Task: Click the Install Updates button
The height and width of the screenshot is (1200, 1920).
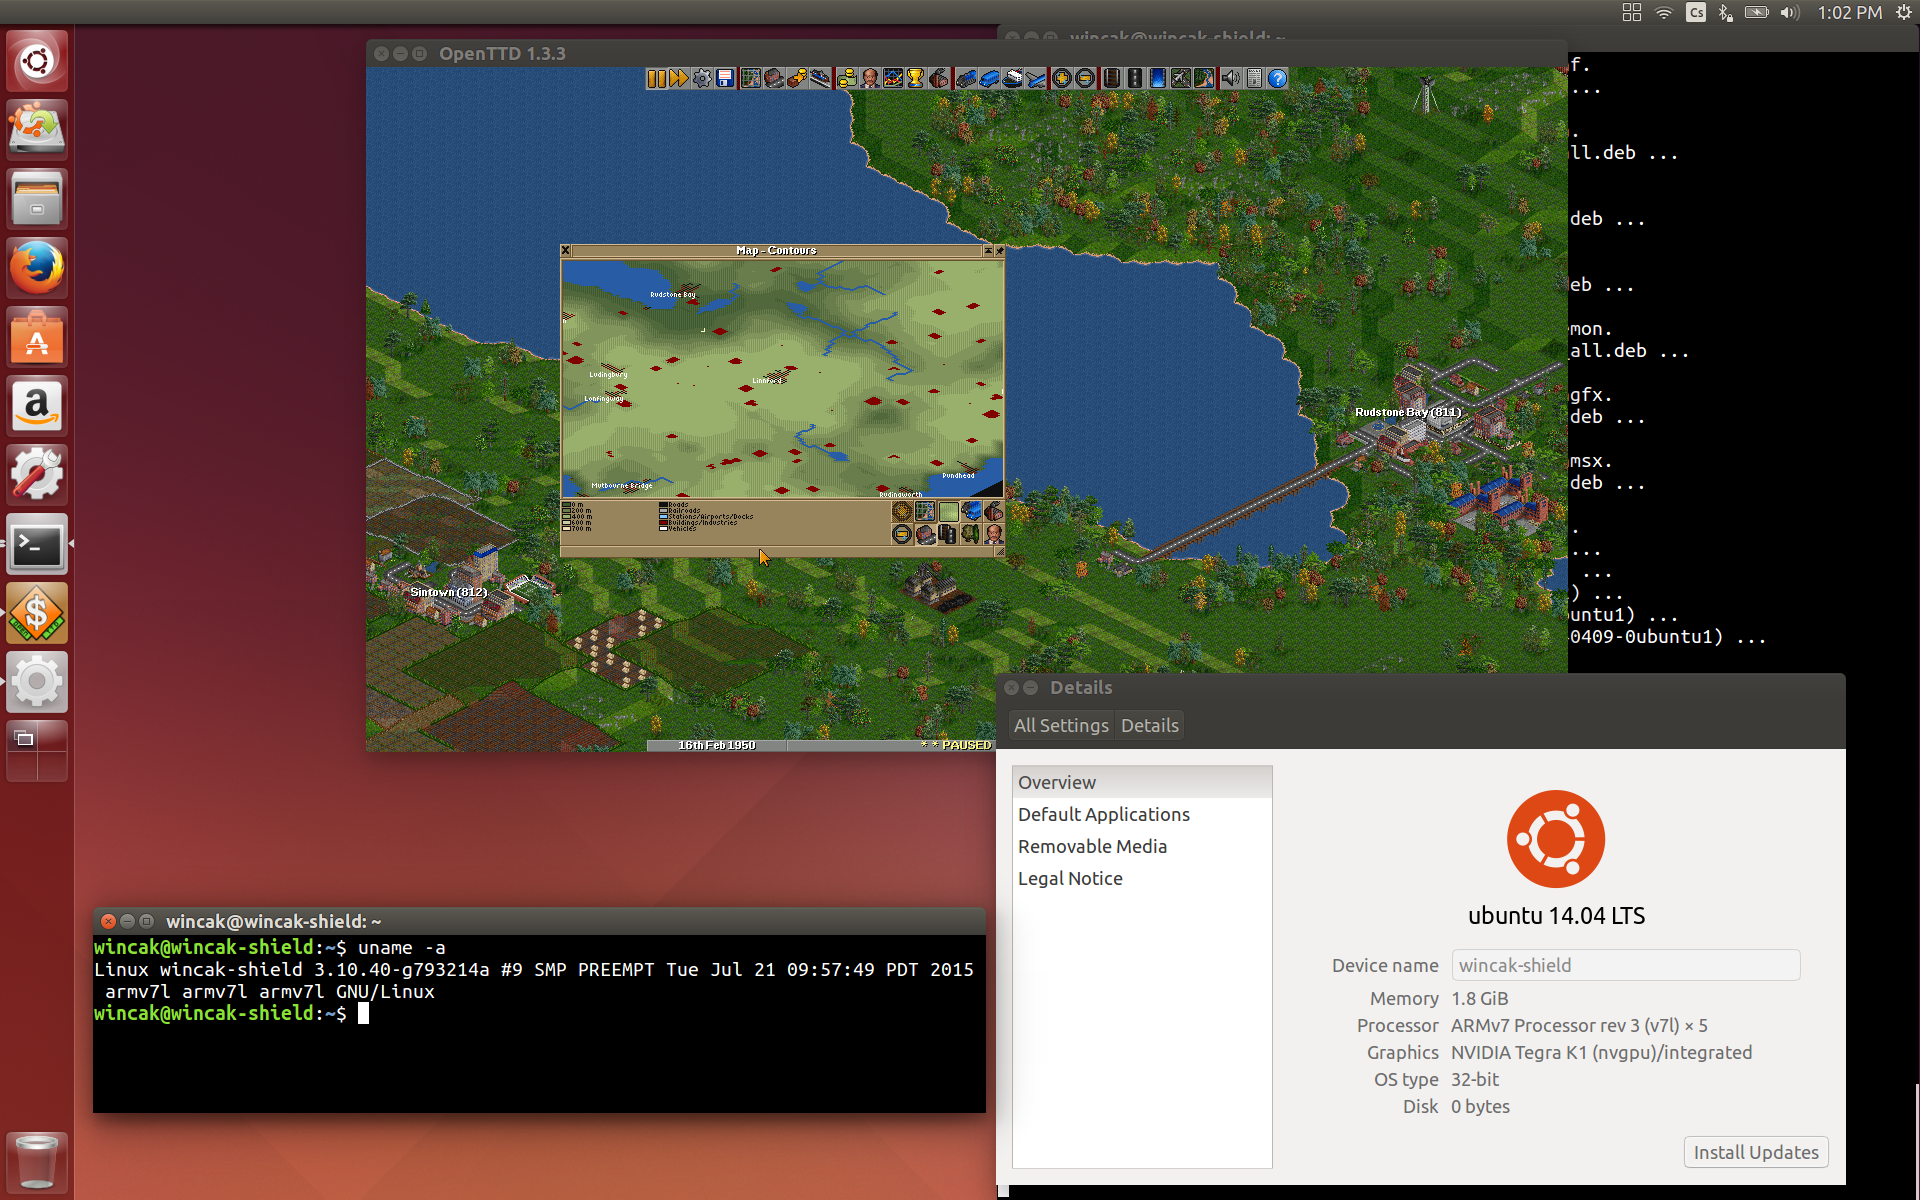Action: point(1755,1152)
